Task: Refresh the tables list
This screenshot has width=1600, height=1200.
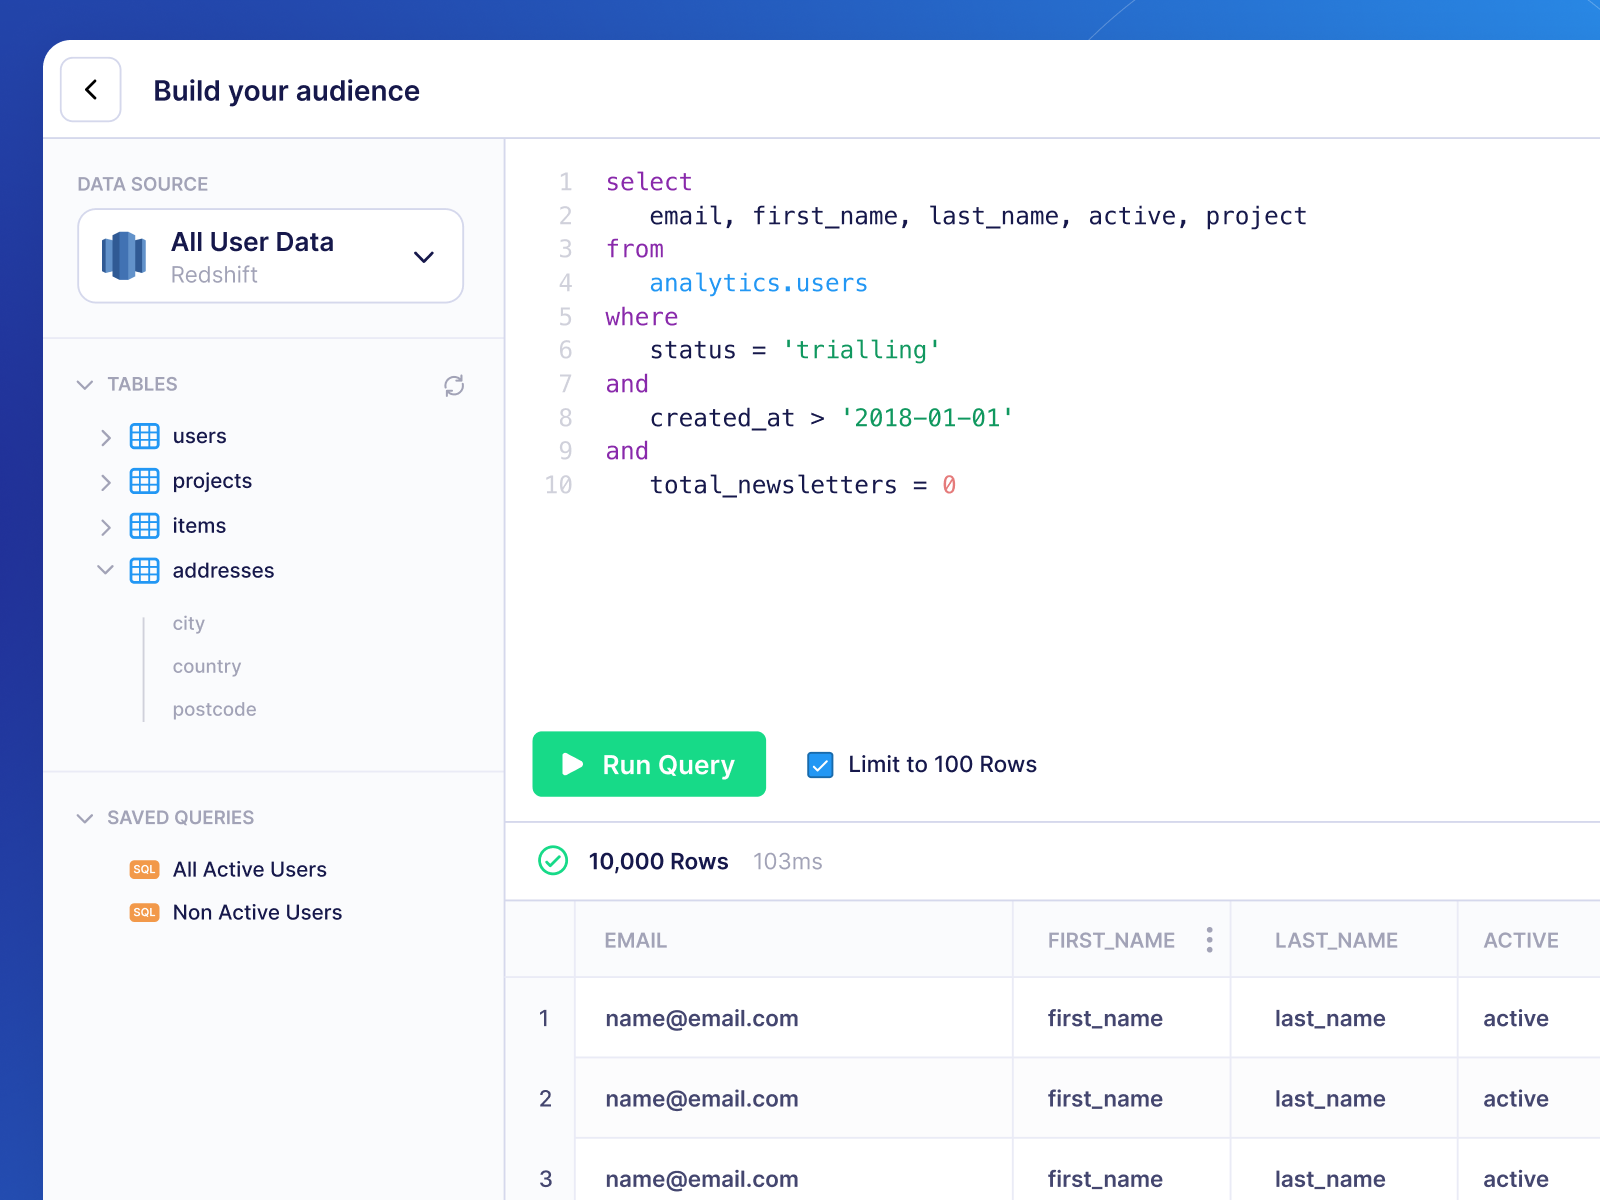Action: point(455,385)
